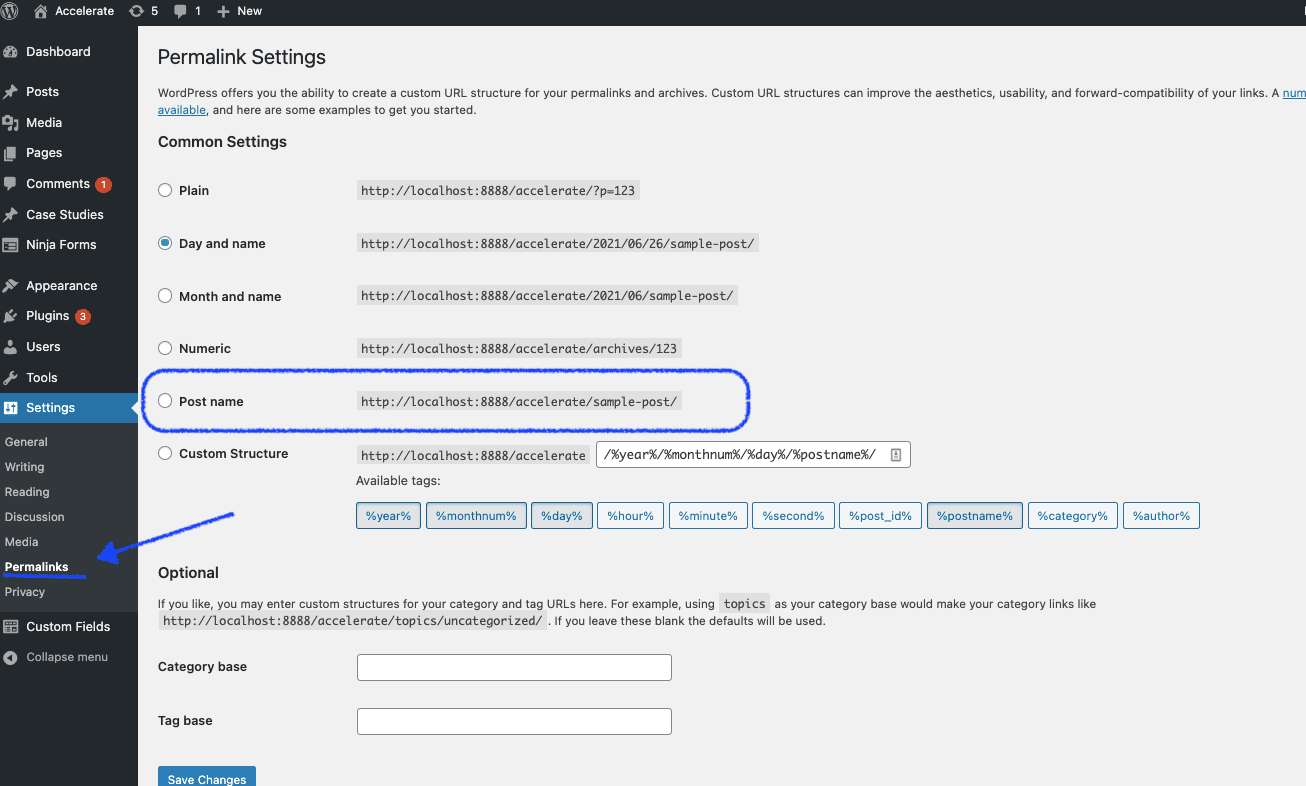
Task: Insert the %year% tag
Action: pyautogui.click(x=388, y=516)
